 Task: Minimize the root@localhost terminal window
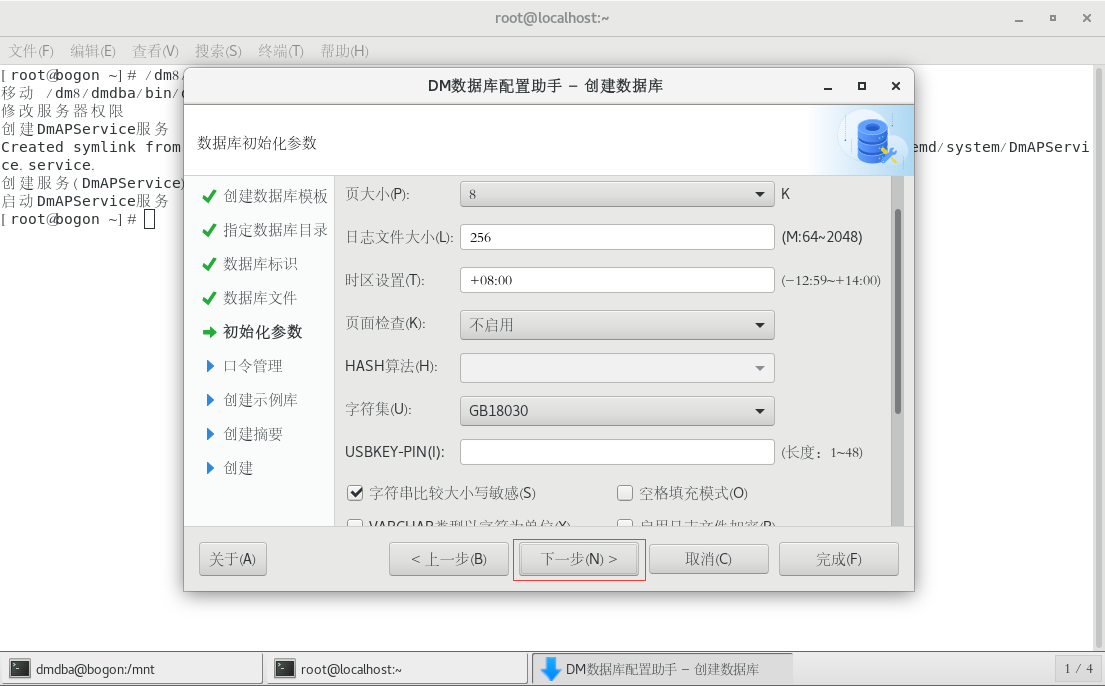[x=1019, y=19]
